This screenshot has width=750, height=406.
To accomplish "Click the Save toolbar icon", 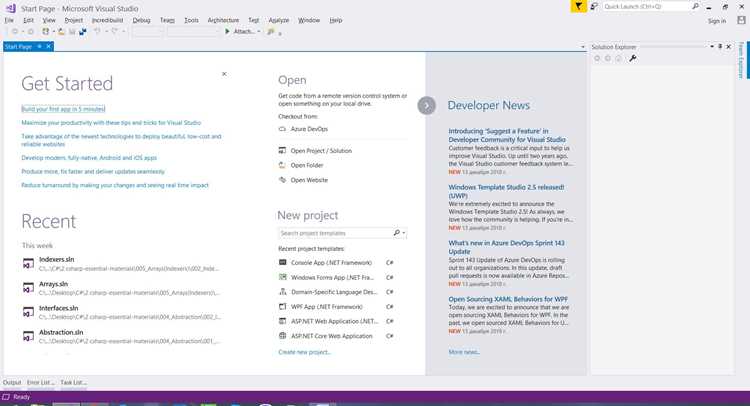I will tap(72, 32).
